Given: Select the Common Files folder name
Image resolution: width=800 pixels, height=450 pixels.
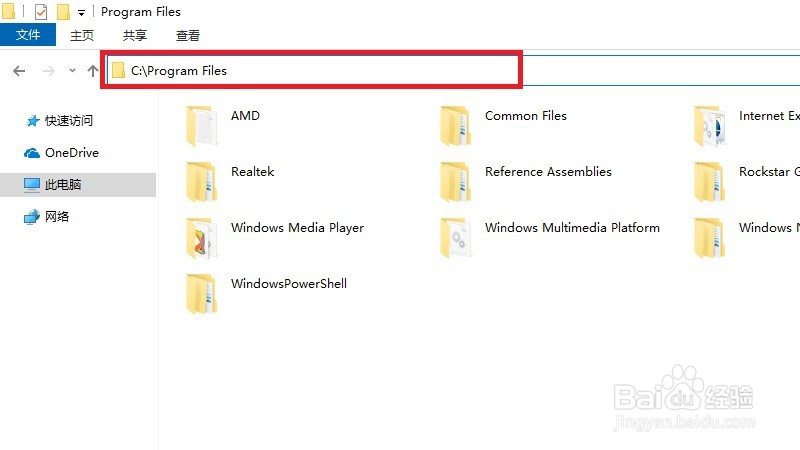Looking at the screenshot, I should point(526,116).
